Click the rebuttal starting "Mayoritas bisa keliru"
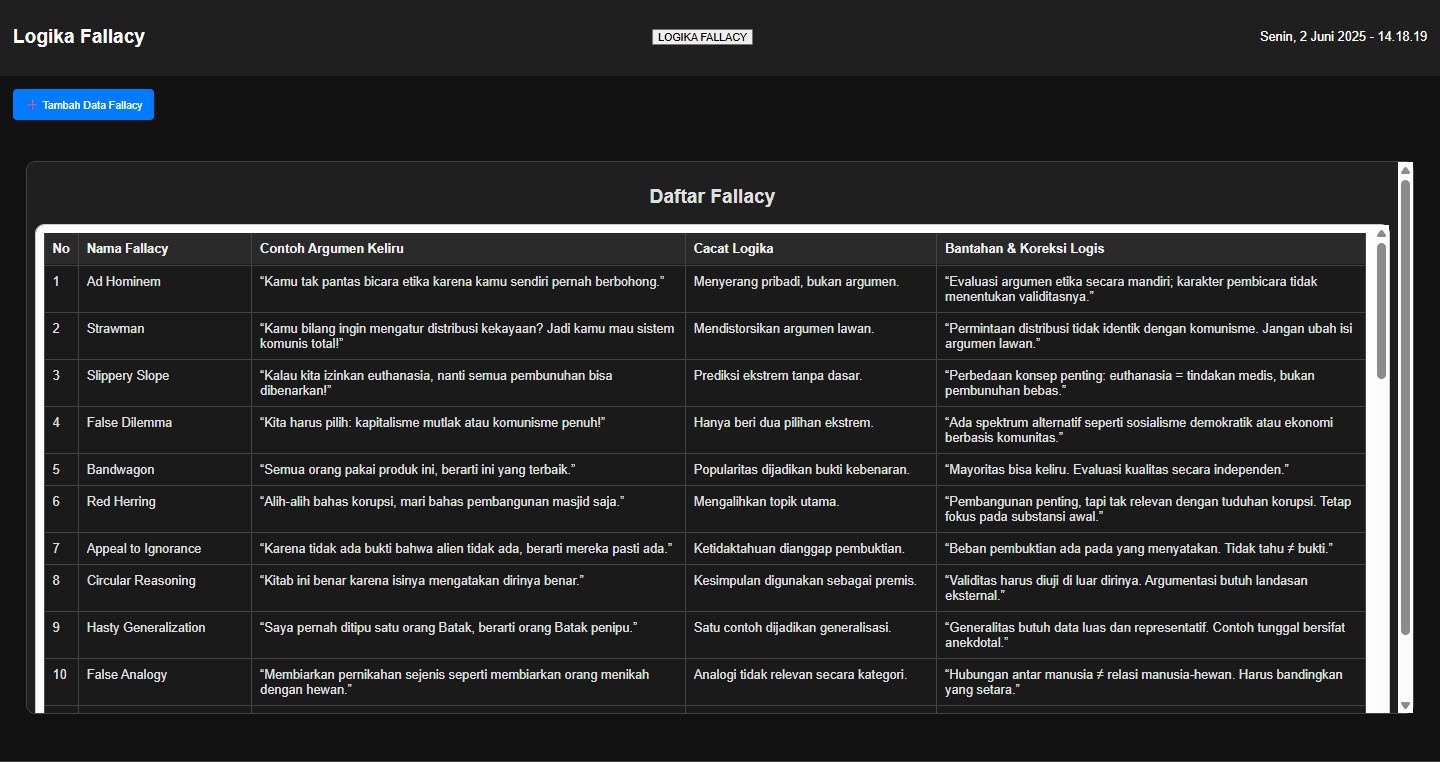Image resolution: width=1440 pixels, height=762 pixels. click(1151, 470)
